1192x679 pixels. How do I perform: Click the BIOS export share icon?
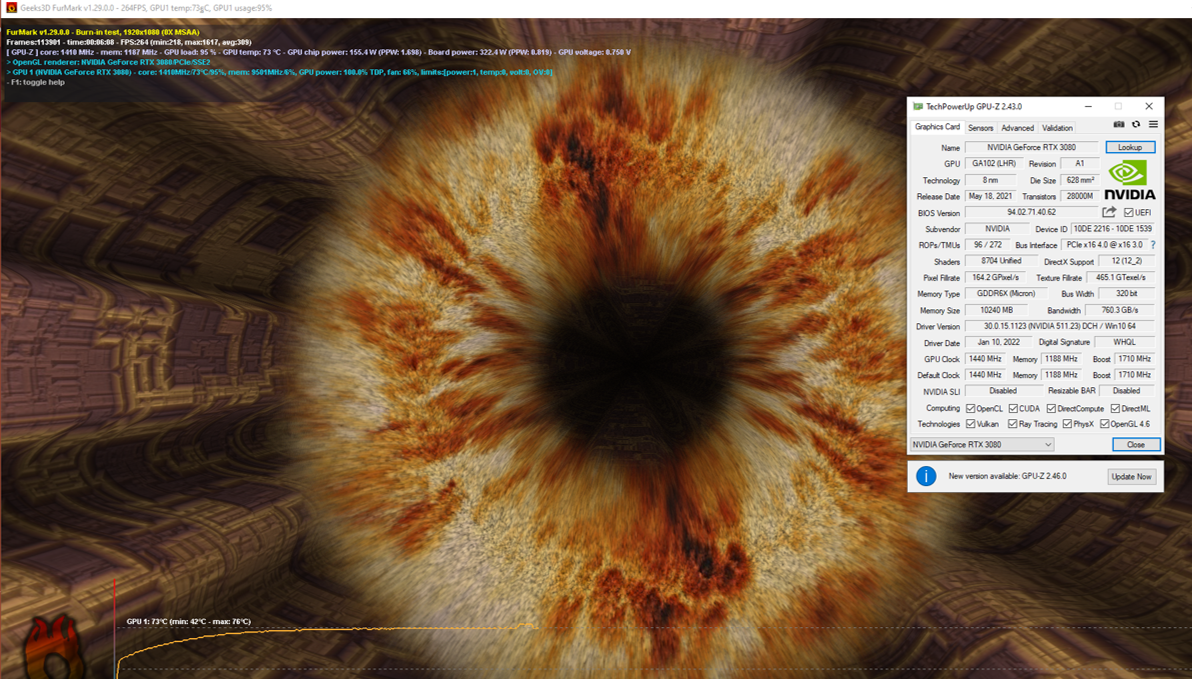(1109, 212)
